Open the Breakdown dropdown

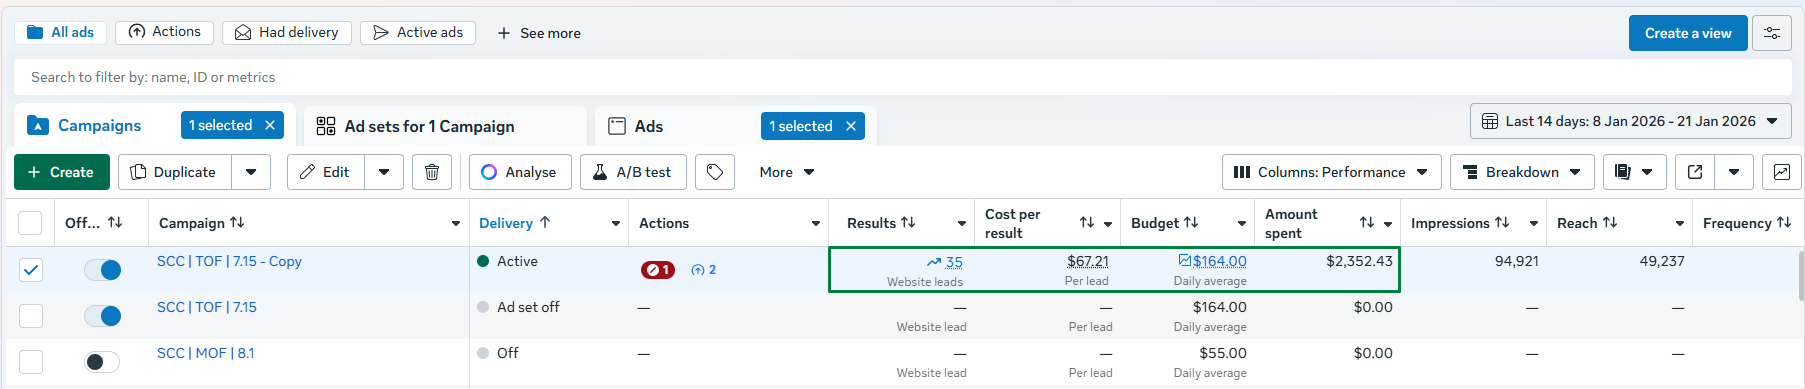(1522, 172)
